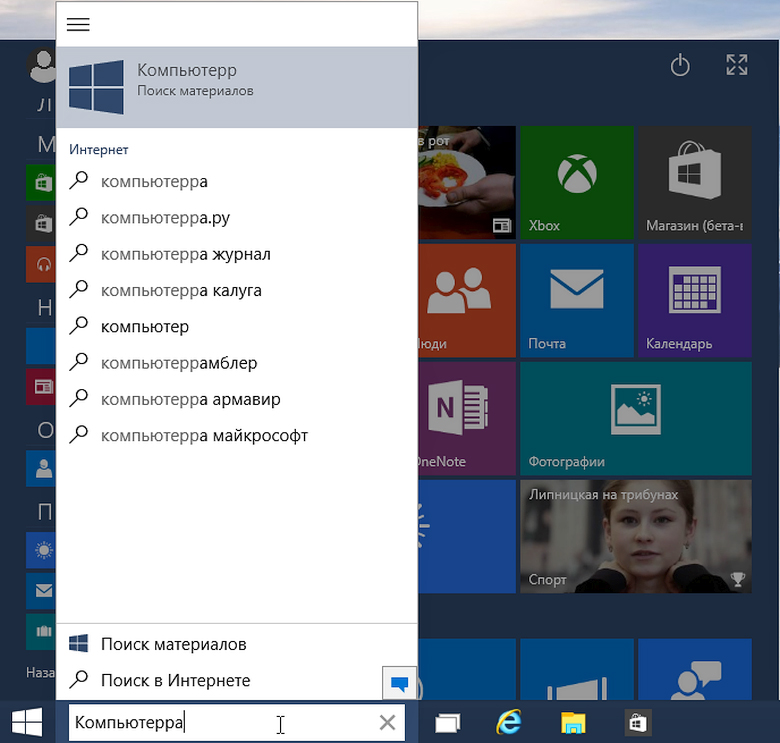Click the Назад back link
This screenshot has width=780, height=743.
41,673
